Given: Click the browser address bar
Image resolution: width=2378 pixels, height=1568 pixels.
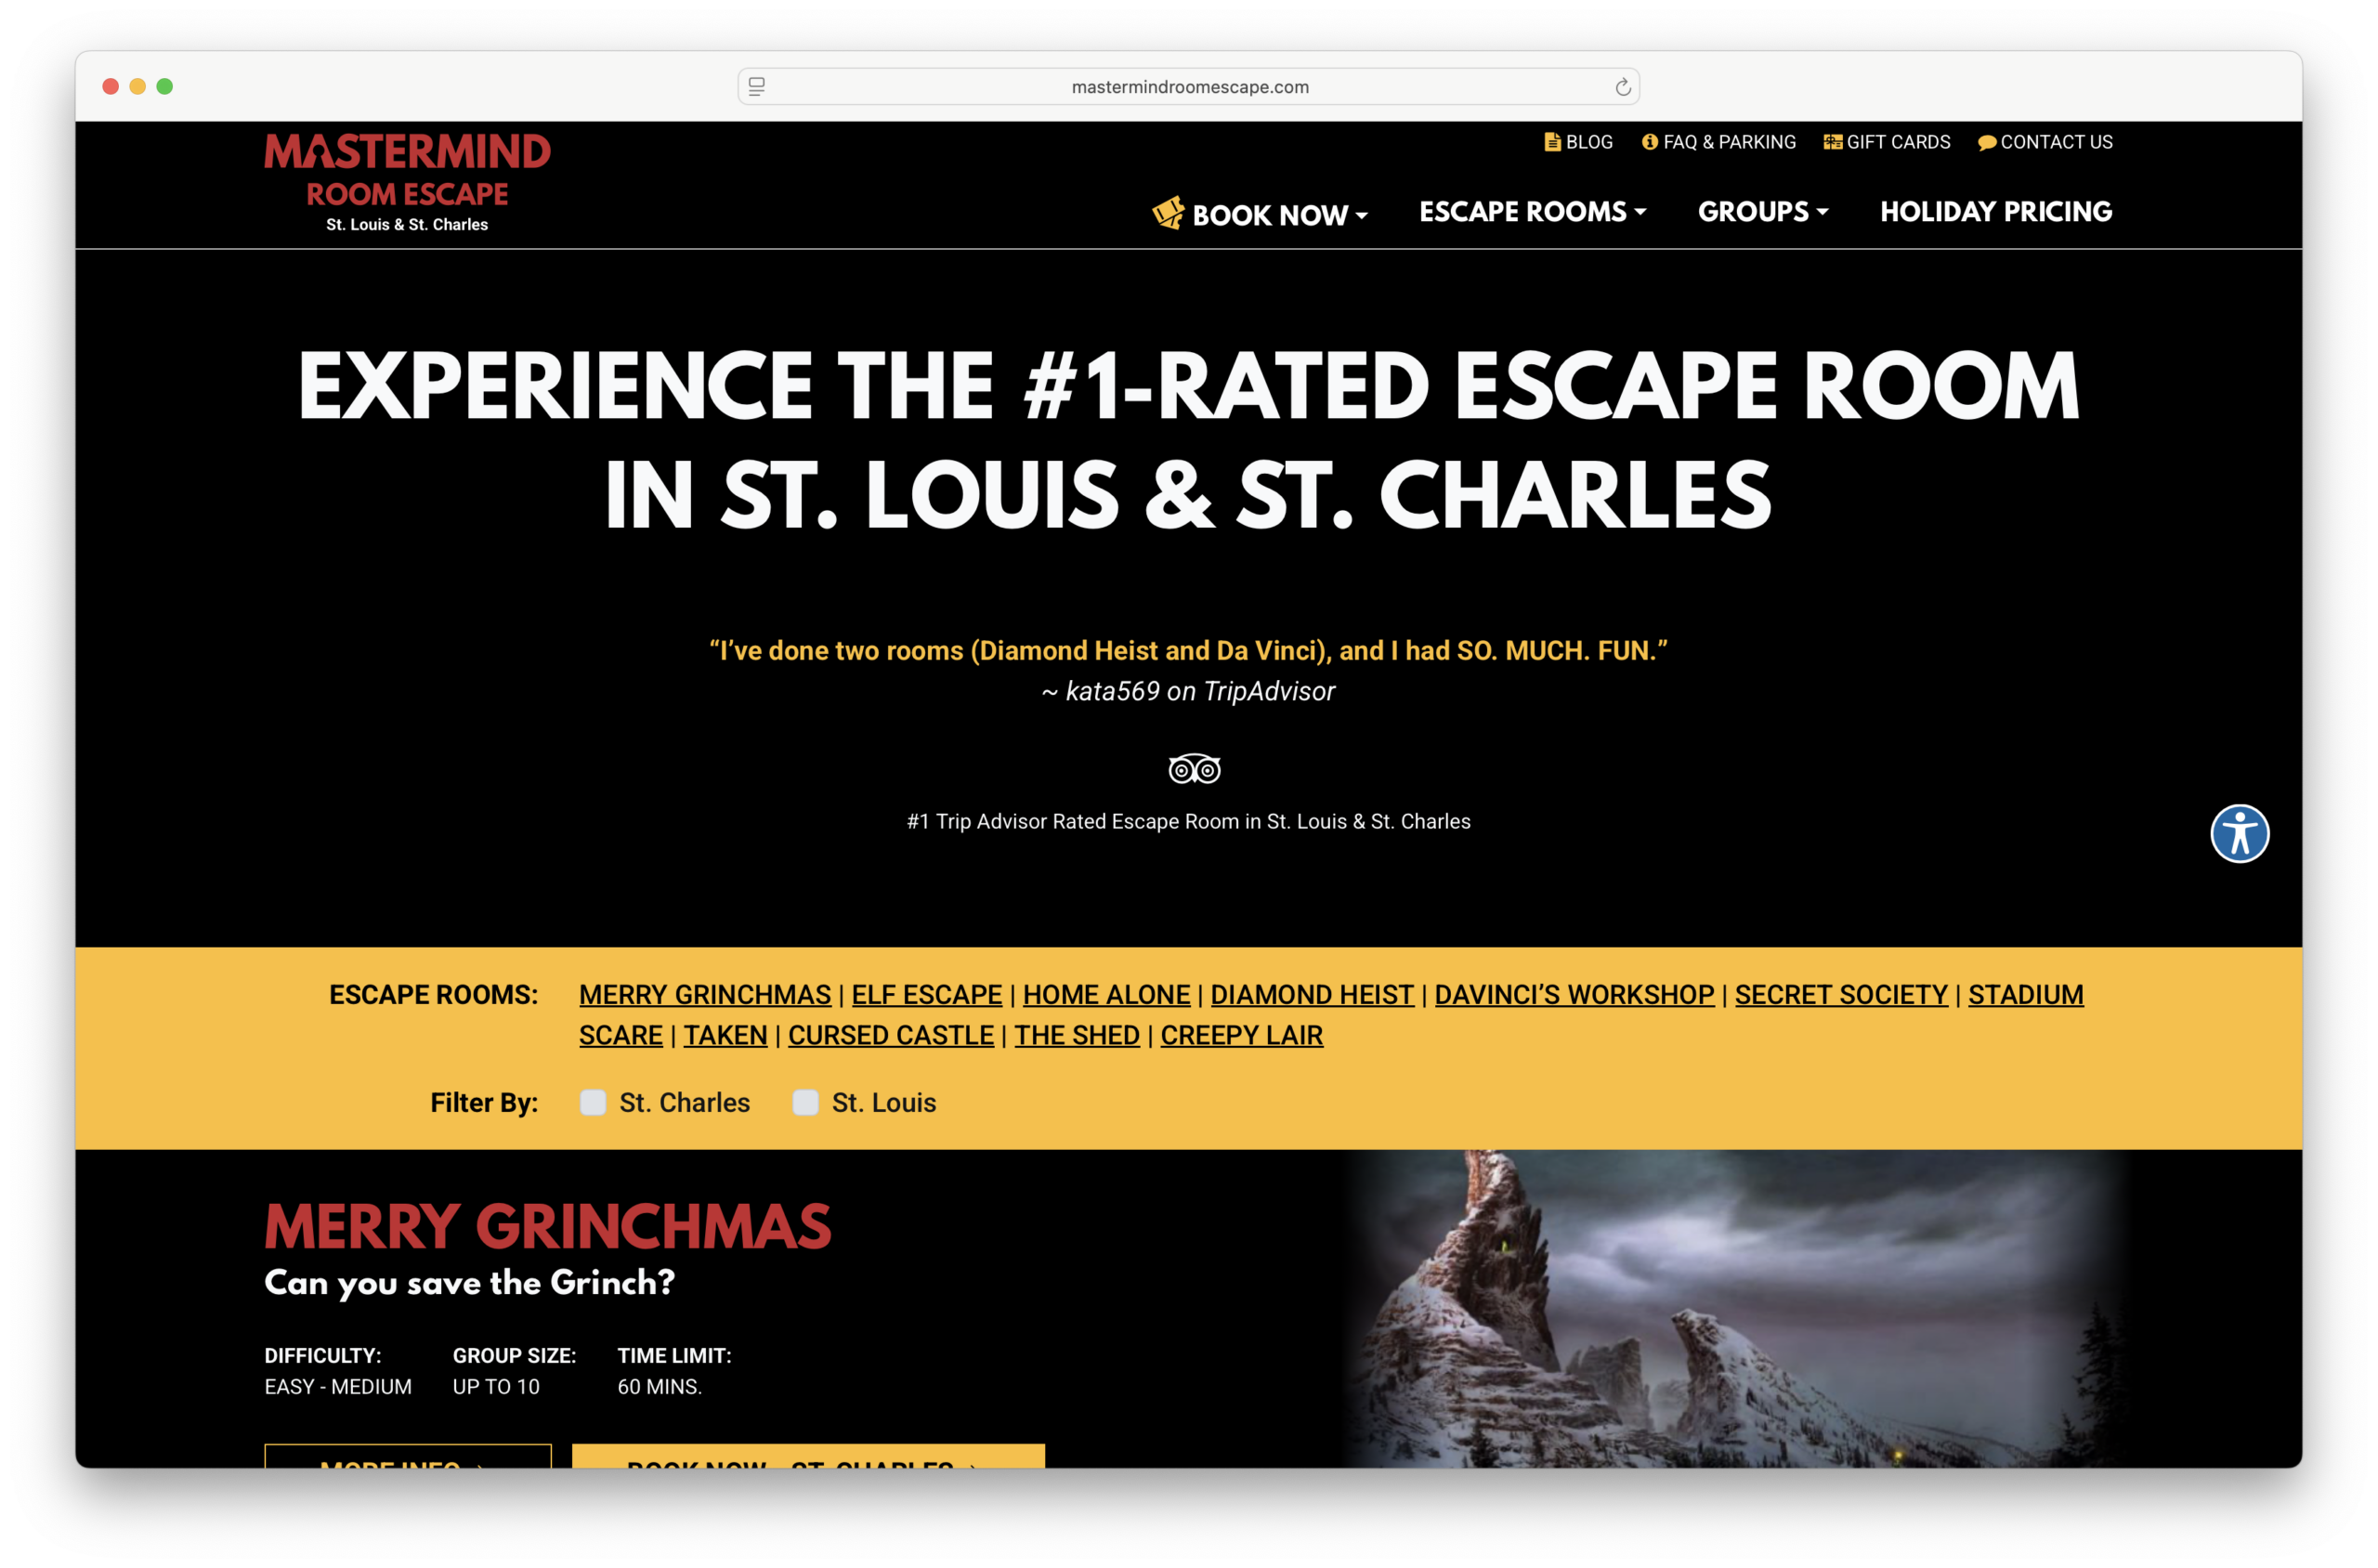Looking at the screenshot, I should [1190, 86].
